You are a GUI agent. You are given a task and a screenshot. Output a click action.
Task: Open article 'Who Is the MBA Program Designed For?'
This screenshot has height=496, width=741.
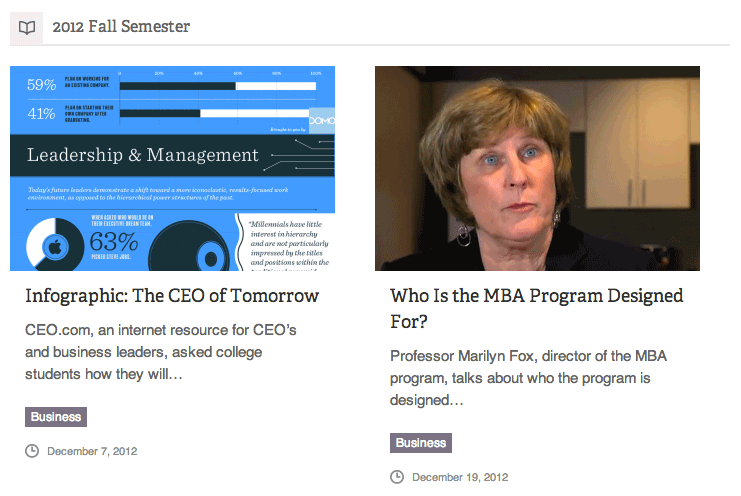[536, 308]
